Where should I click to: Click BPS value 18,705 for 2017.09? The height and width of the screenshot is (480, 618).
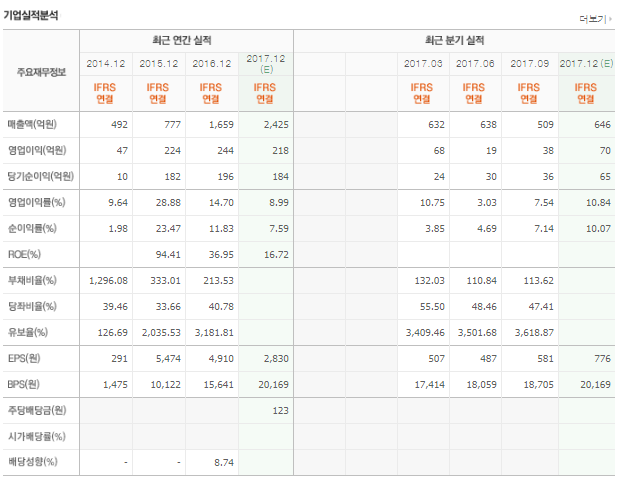(x=539, y=385)
